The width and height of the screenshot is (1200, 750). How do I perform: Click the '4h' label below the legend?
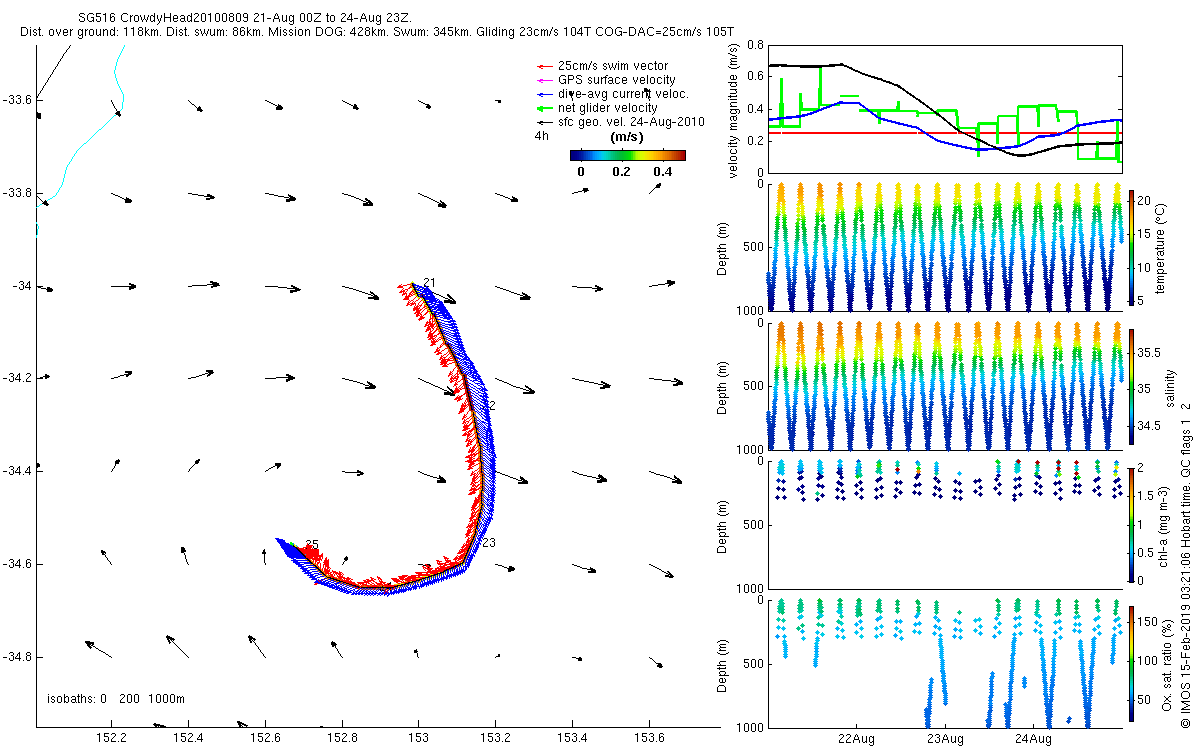coord(542,135)
